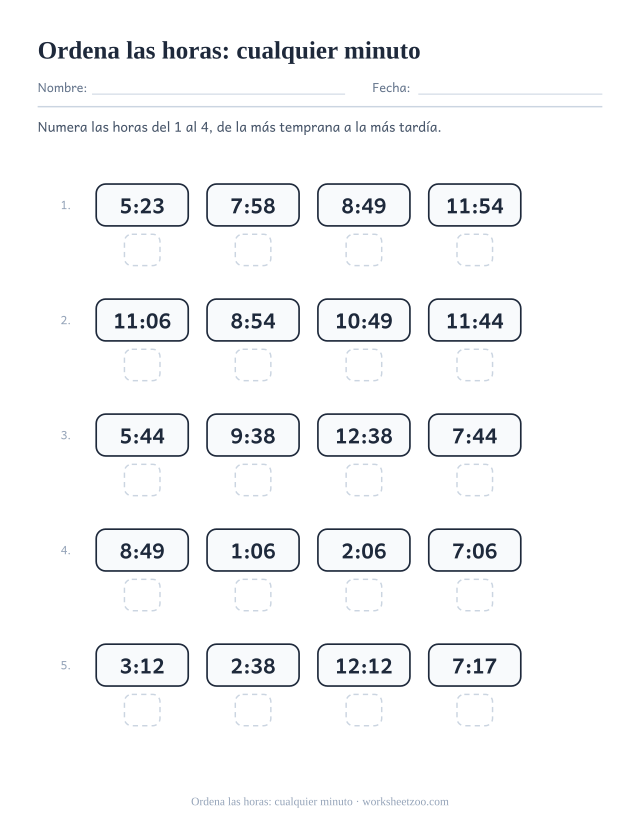640x829 pixels.
Task: Select the 5:23 time box
Action: pos(142,205)
